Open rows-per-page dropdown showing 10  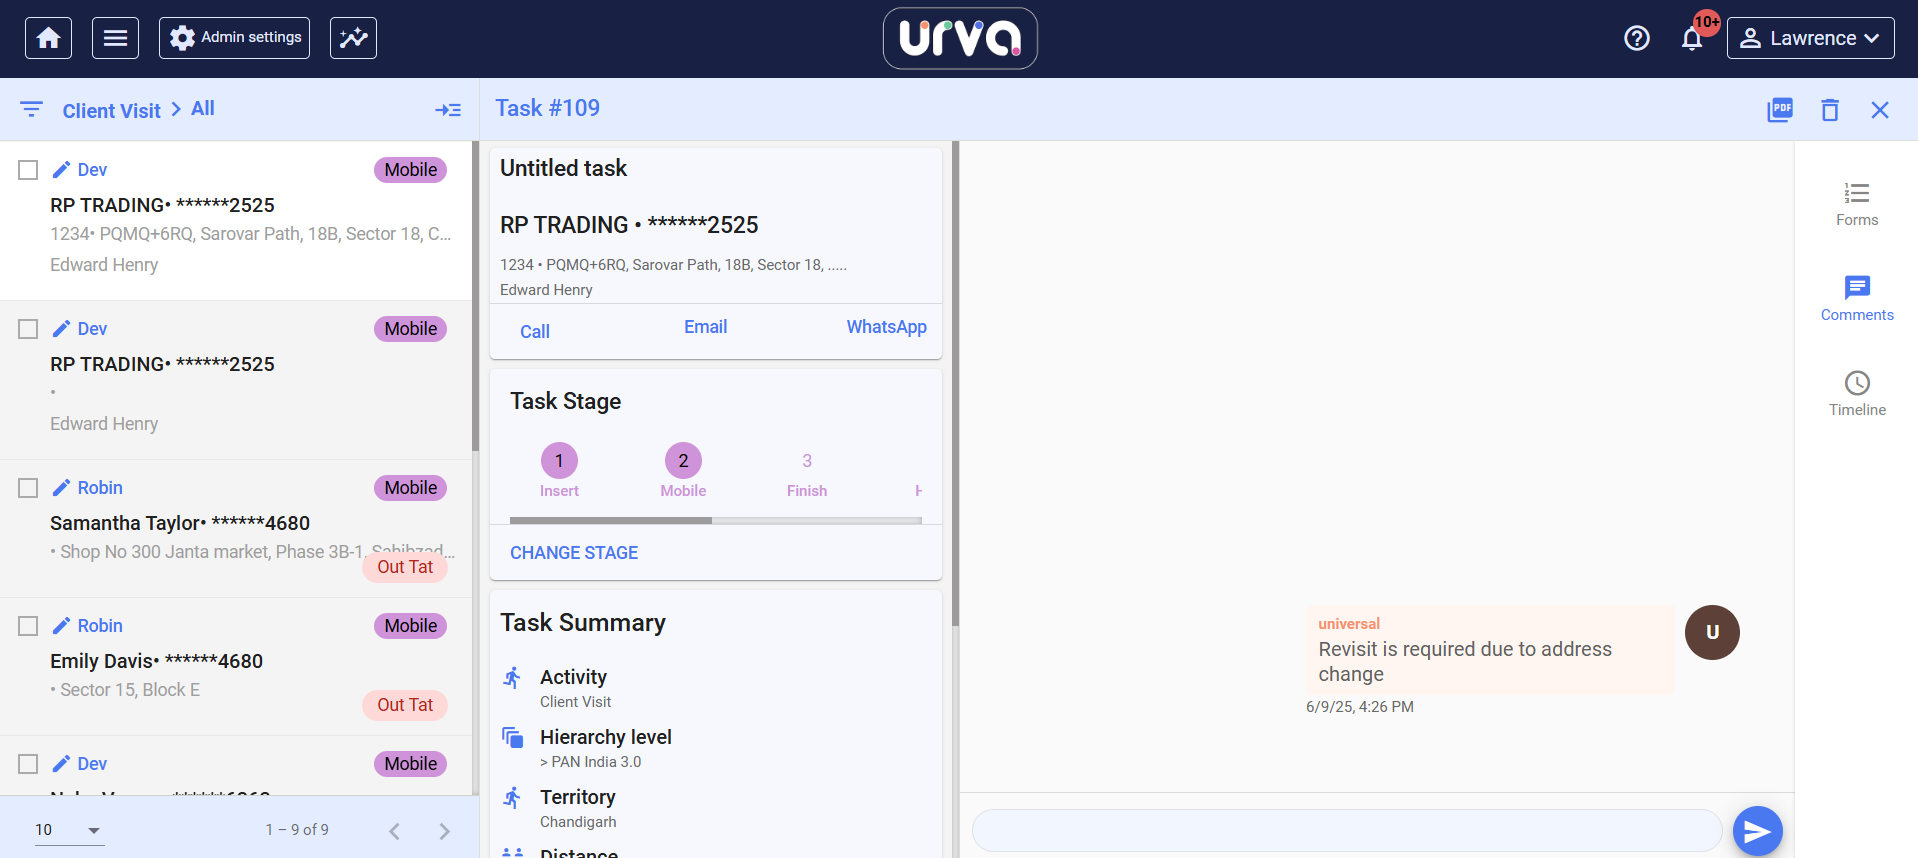tap(69, 830)
